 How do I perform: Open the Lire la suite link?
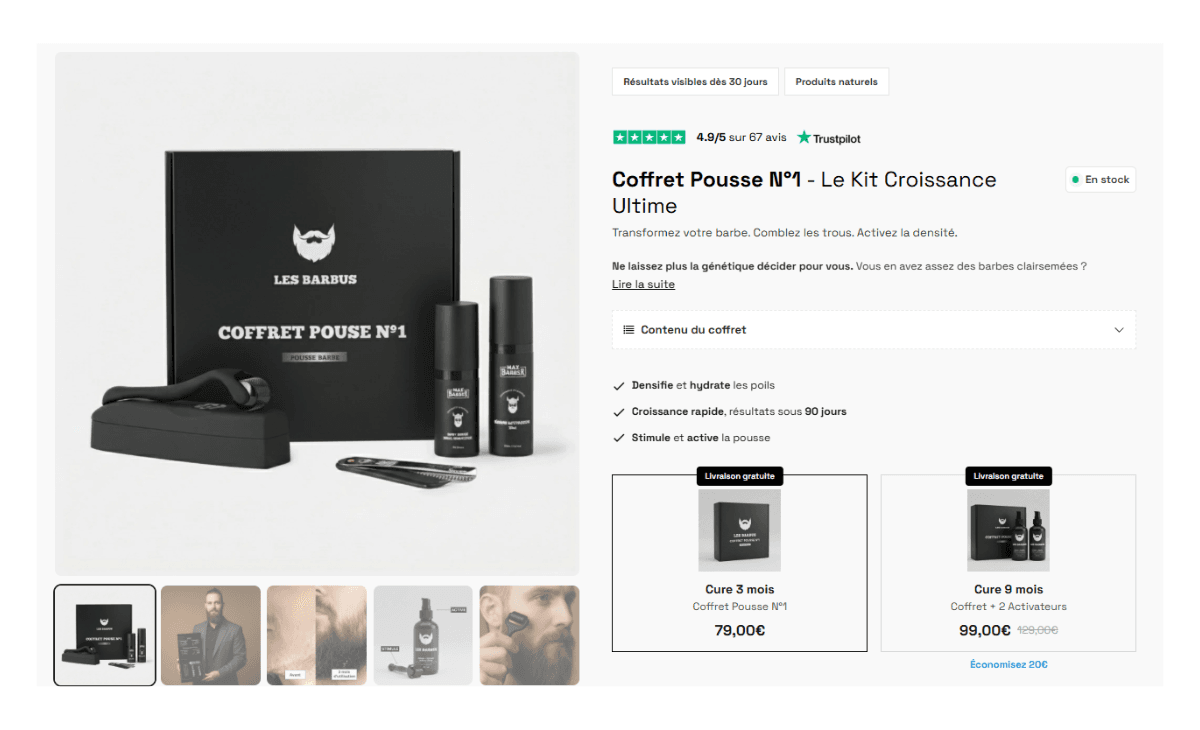pos(643,284)
